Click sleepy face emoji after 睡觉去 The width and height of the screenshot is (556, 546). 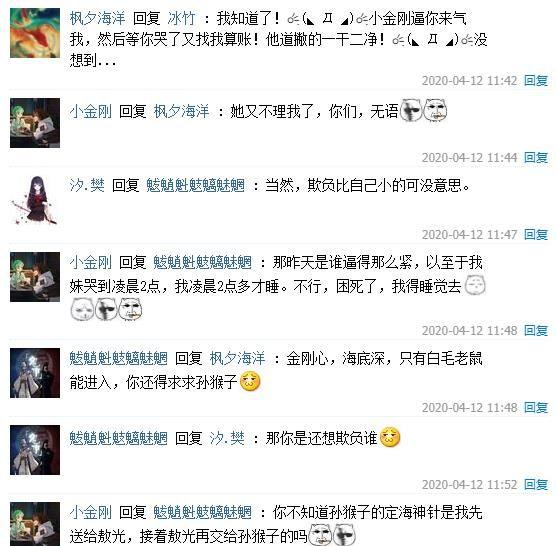475,285
